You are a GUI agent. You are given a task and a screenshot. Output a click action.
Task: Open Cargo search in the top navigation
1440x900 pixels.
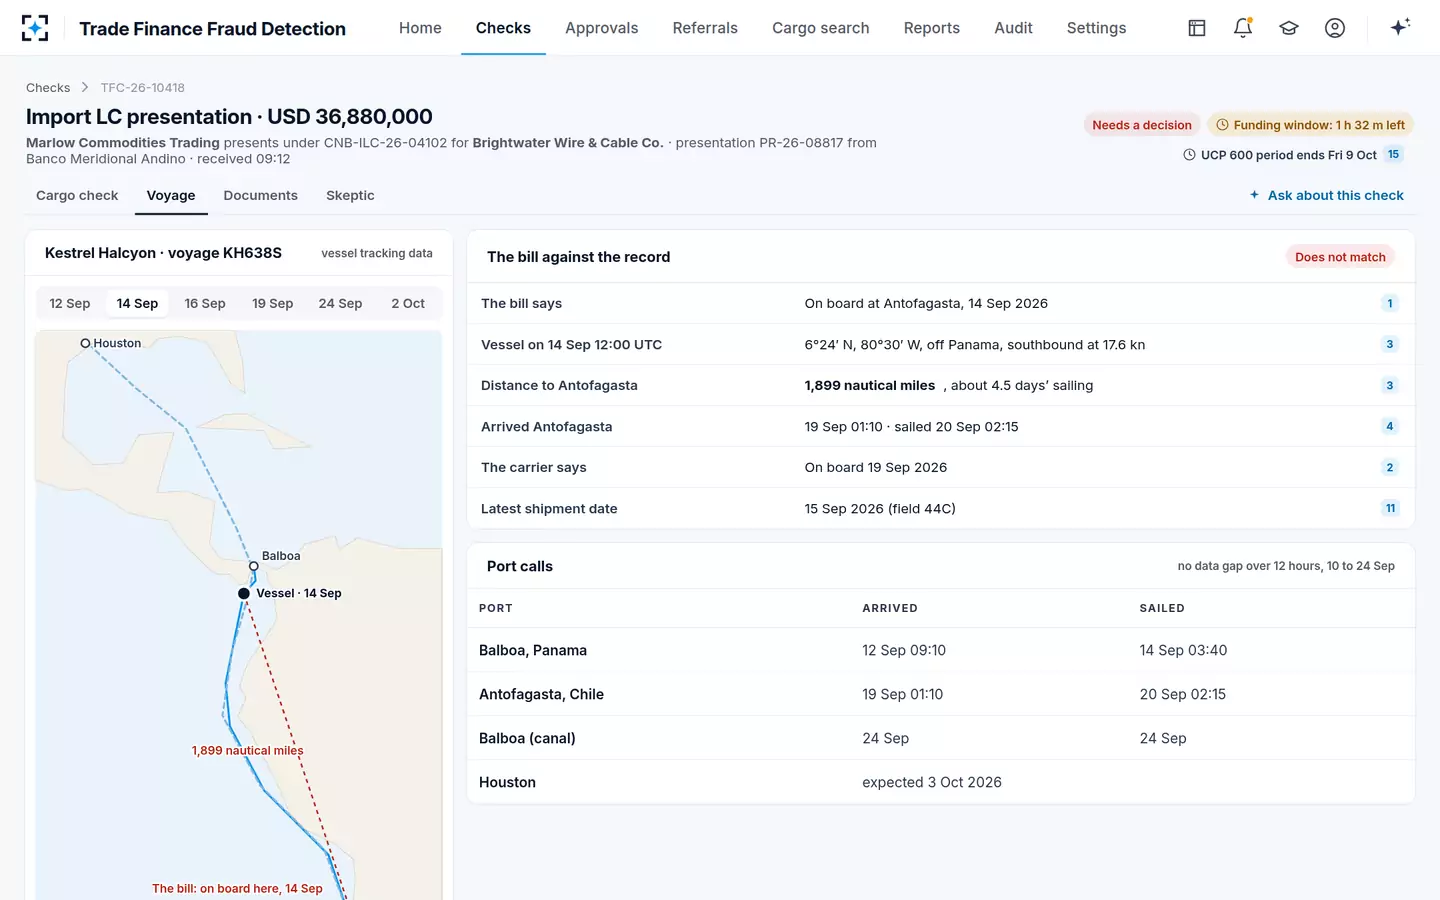(x=820, y=28)
